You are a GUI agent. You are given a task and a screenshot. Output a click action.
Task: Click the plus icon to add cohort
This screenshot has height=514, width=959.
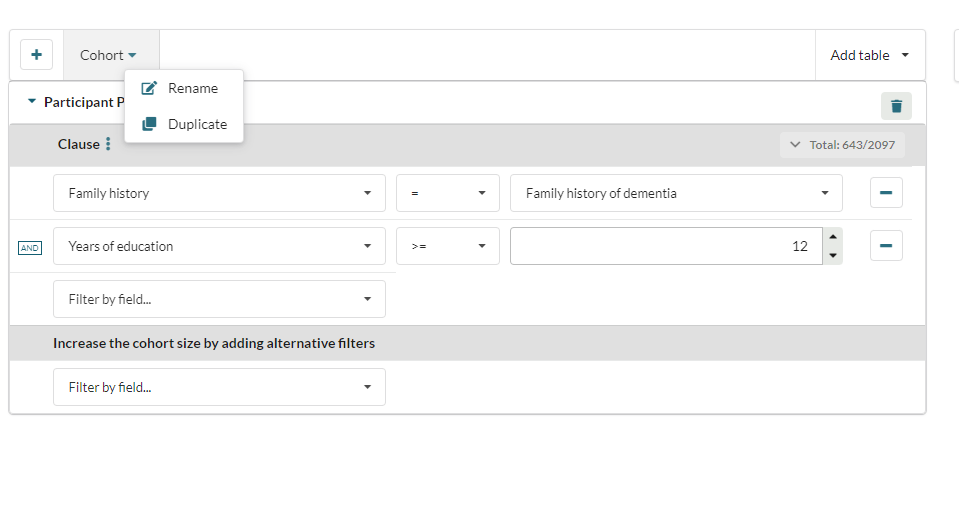pos(36,55)
